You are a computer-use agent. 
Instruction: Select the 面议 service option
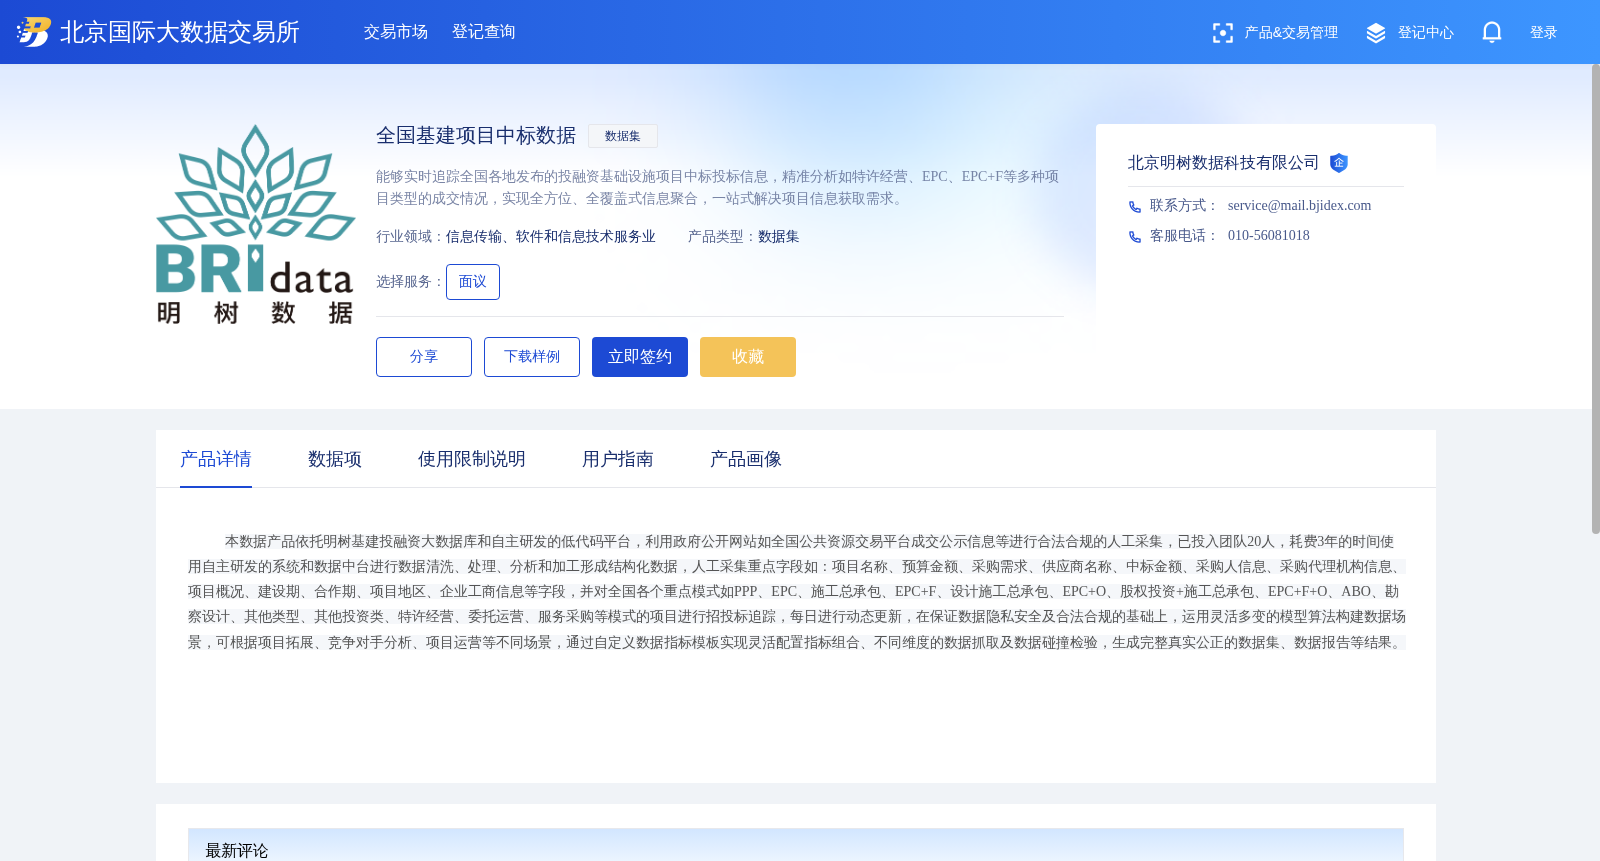click(473, 282)
